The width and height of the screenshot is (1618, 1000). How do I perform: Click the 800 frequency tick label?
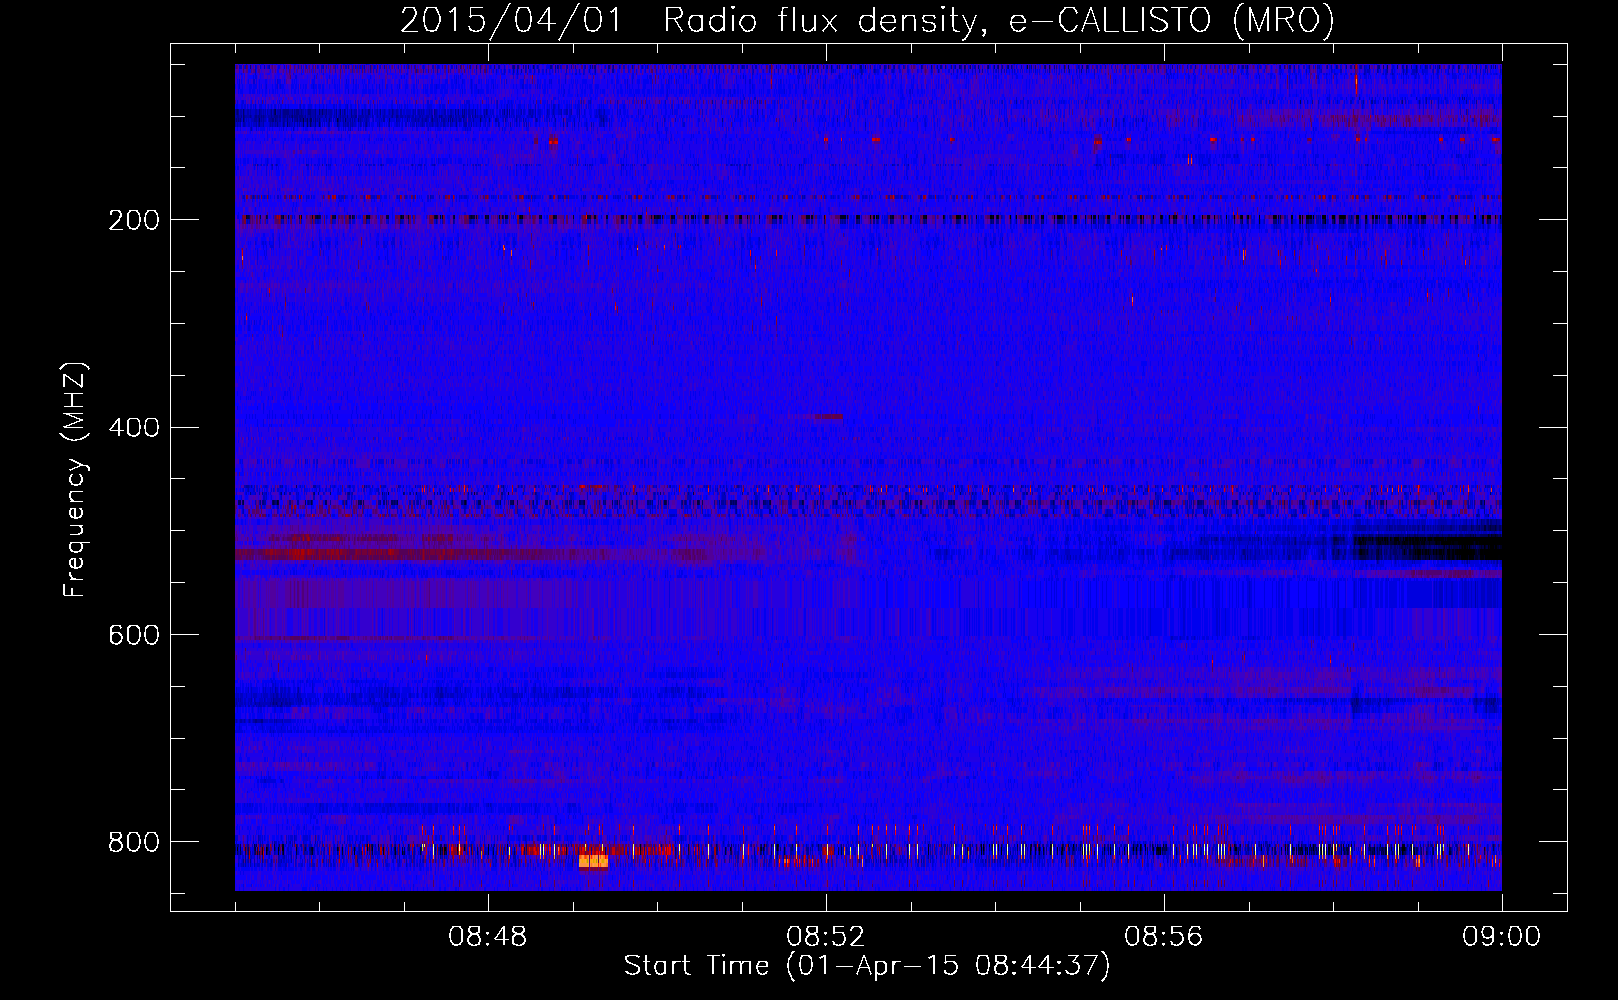133,843
